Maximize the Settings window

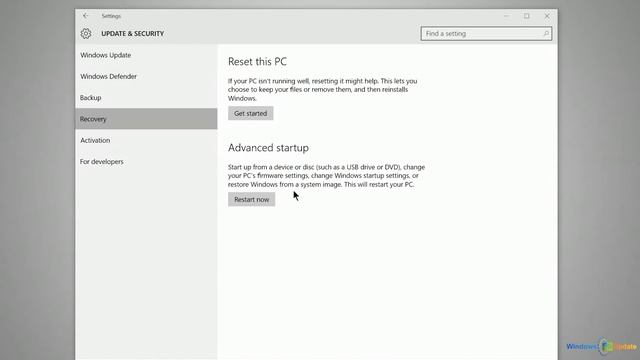click(x=527, y=16)
